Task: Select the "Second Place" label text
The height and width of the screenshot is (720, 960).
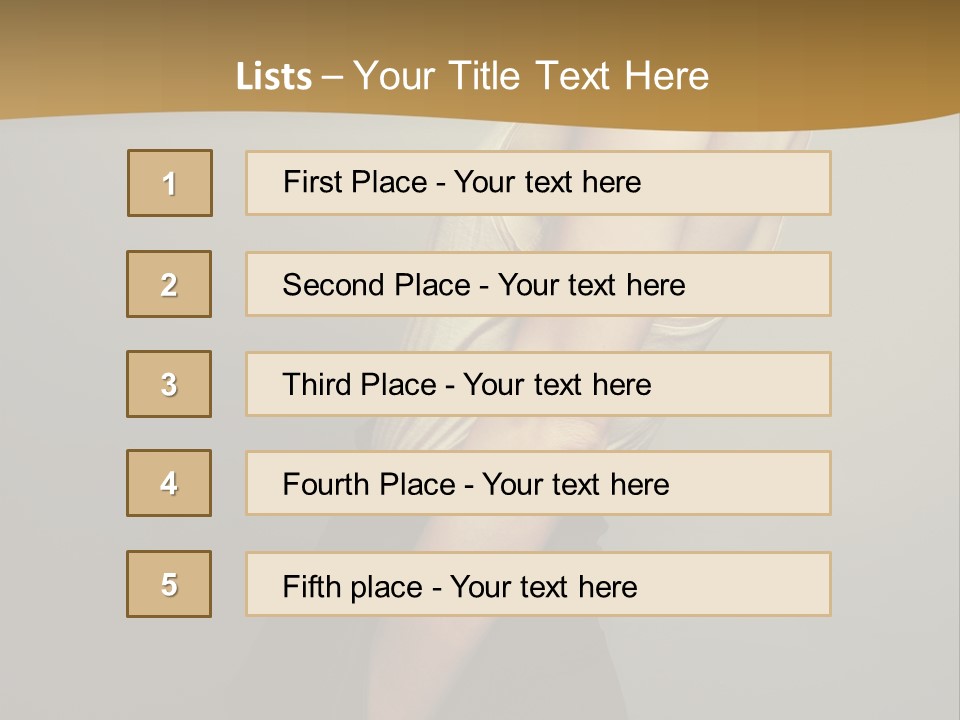Action: tap(376, 285)
